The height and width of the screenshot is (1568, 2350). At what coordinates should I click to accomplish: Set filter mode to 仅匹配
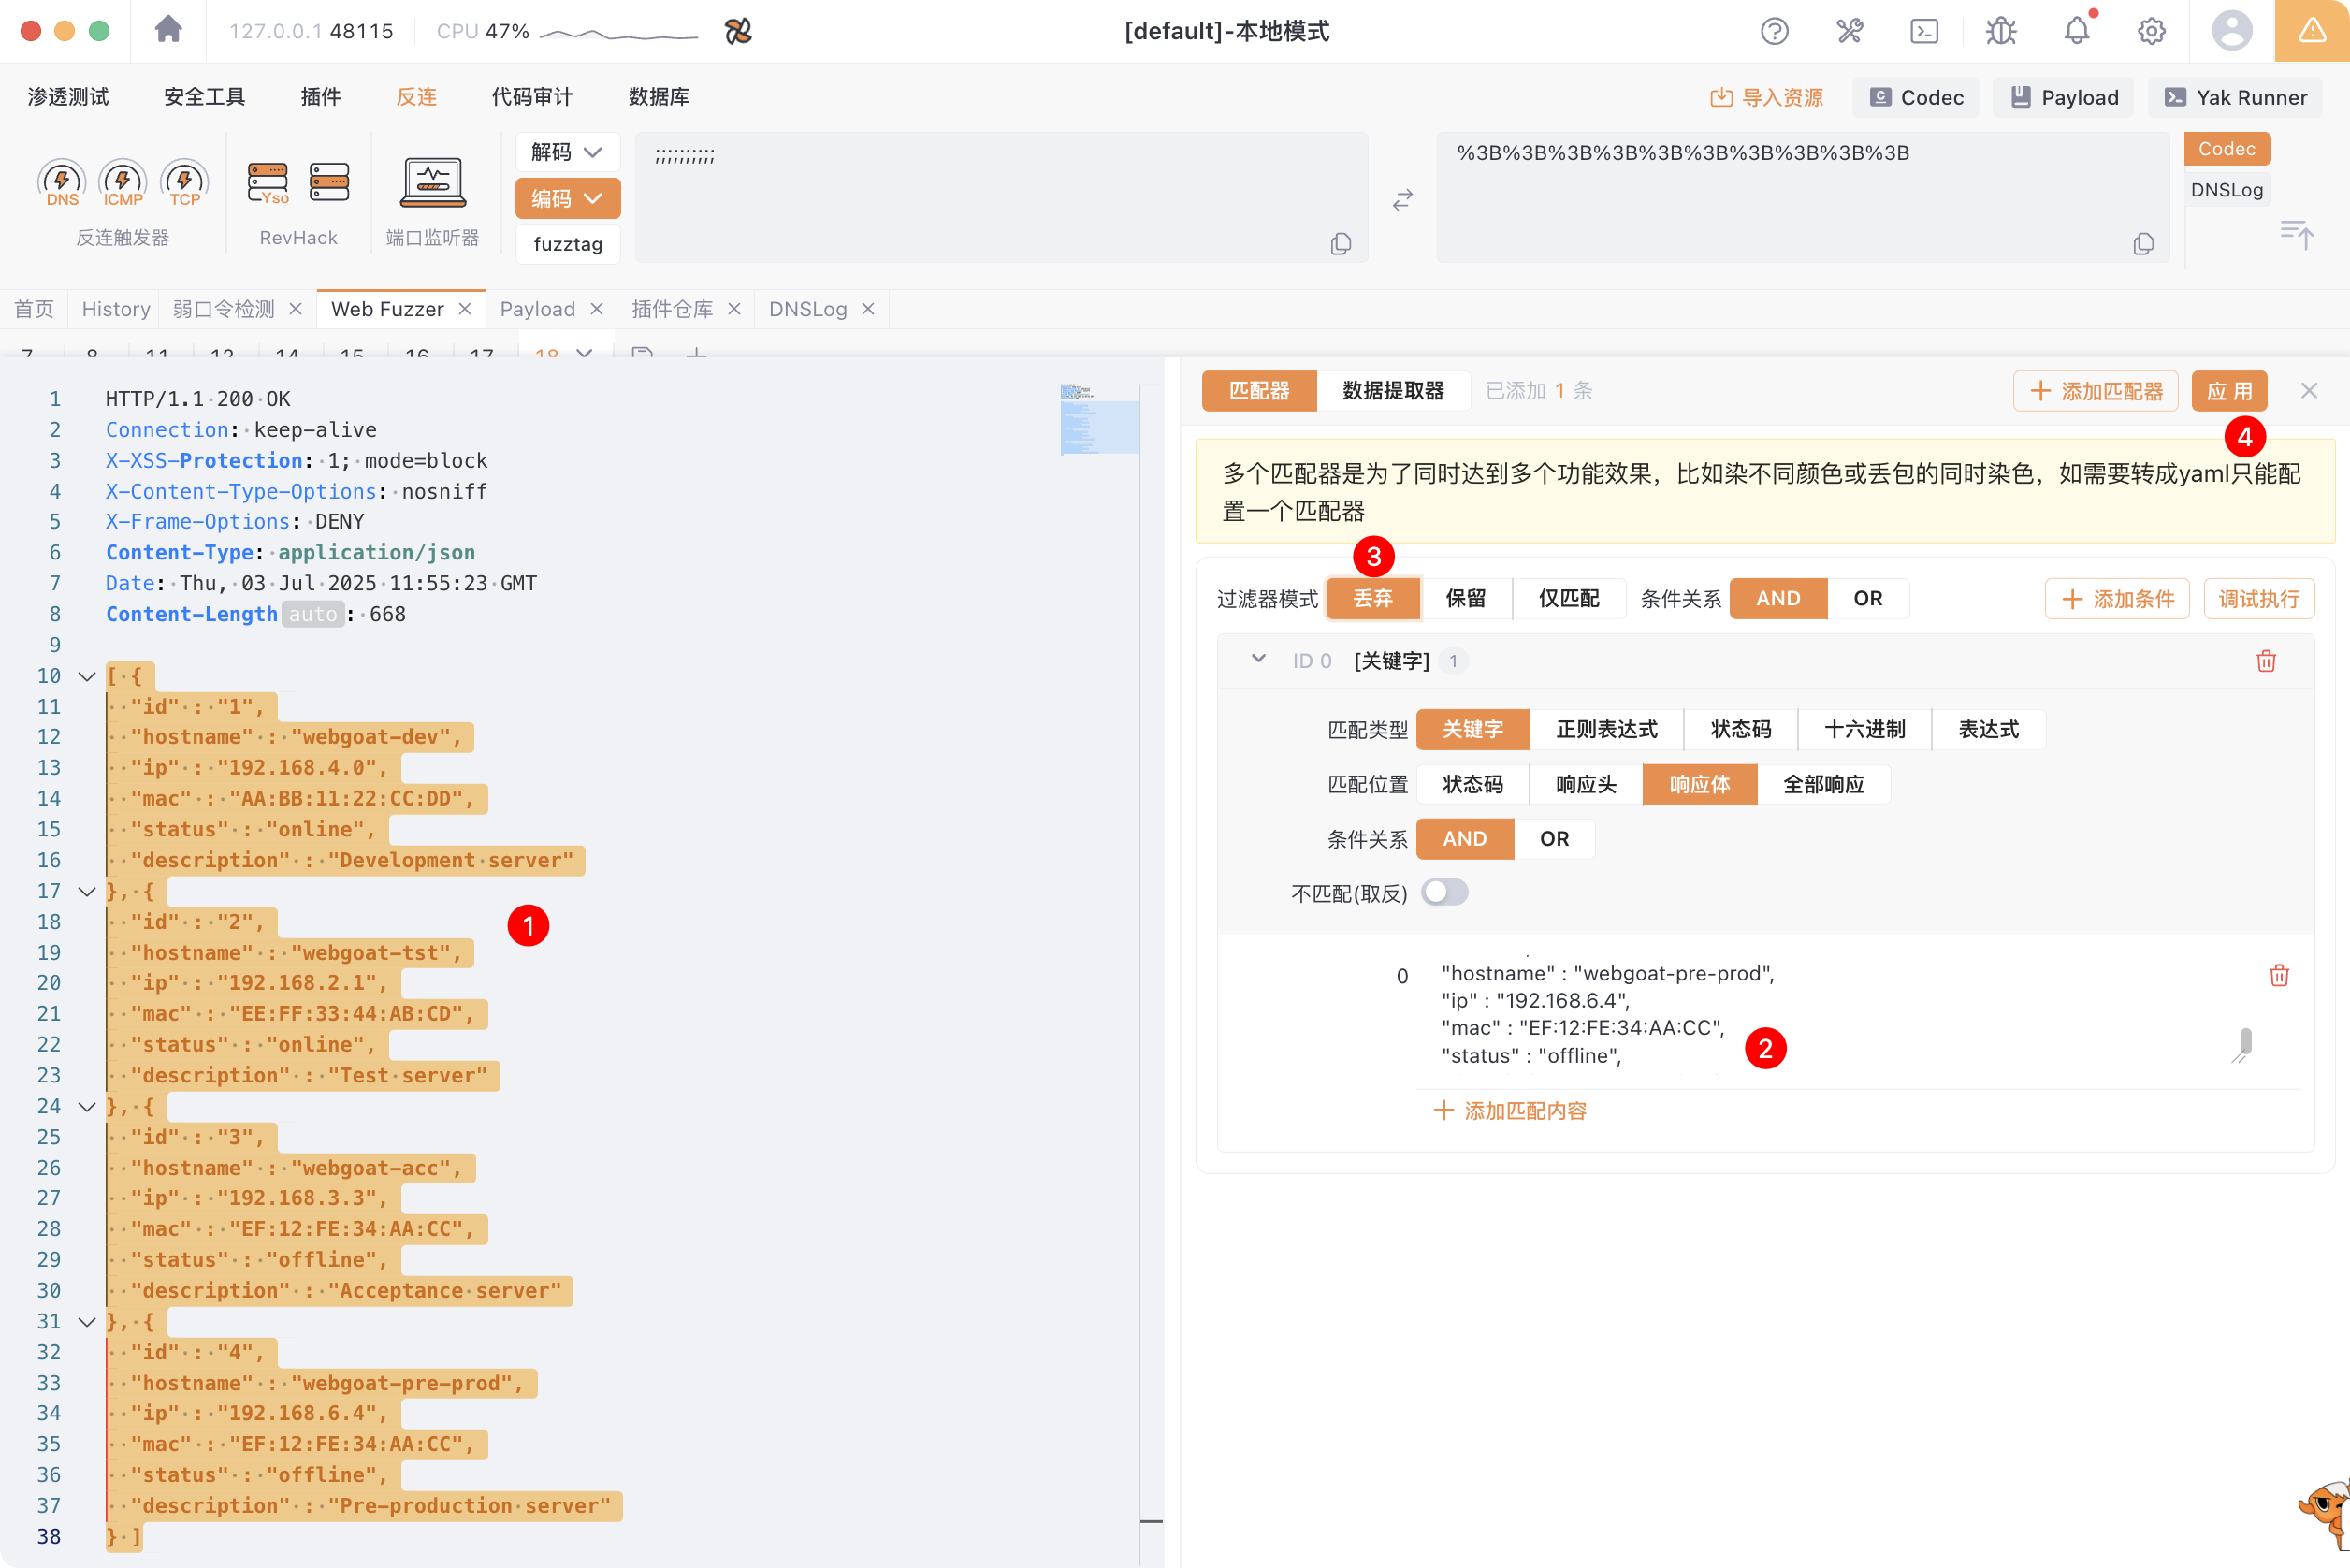[x=1568, y=598]
